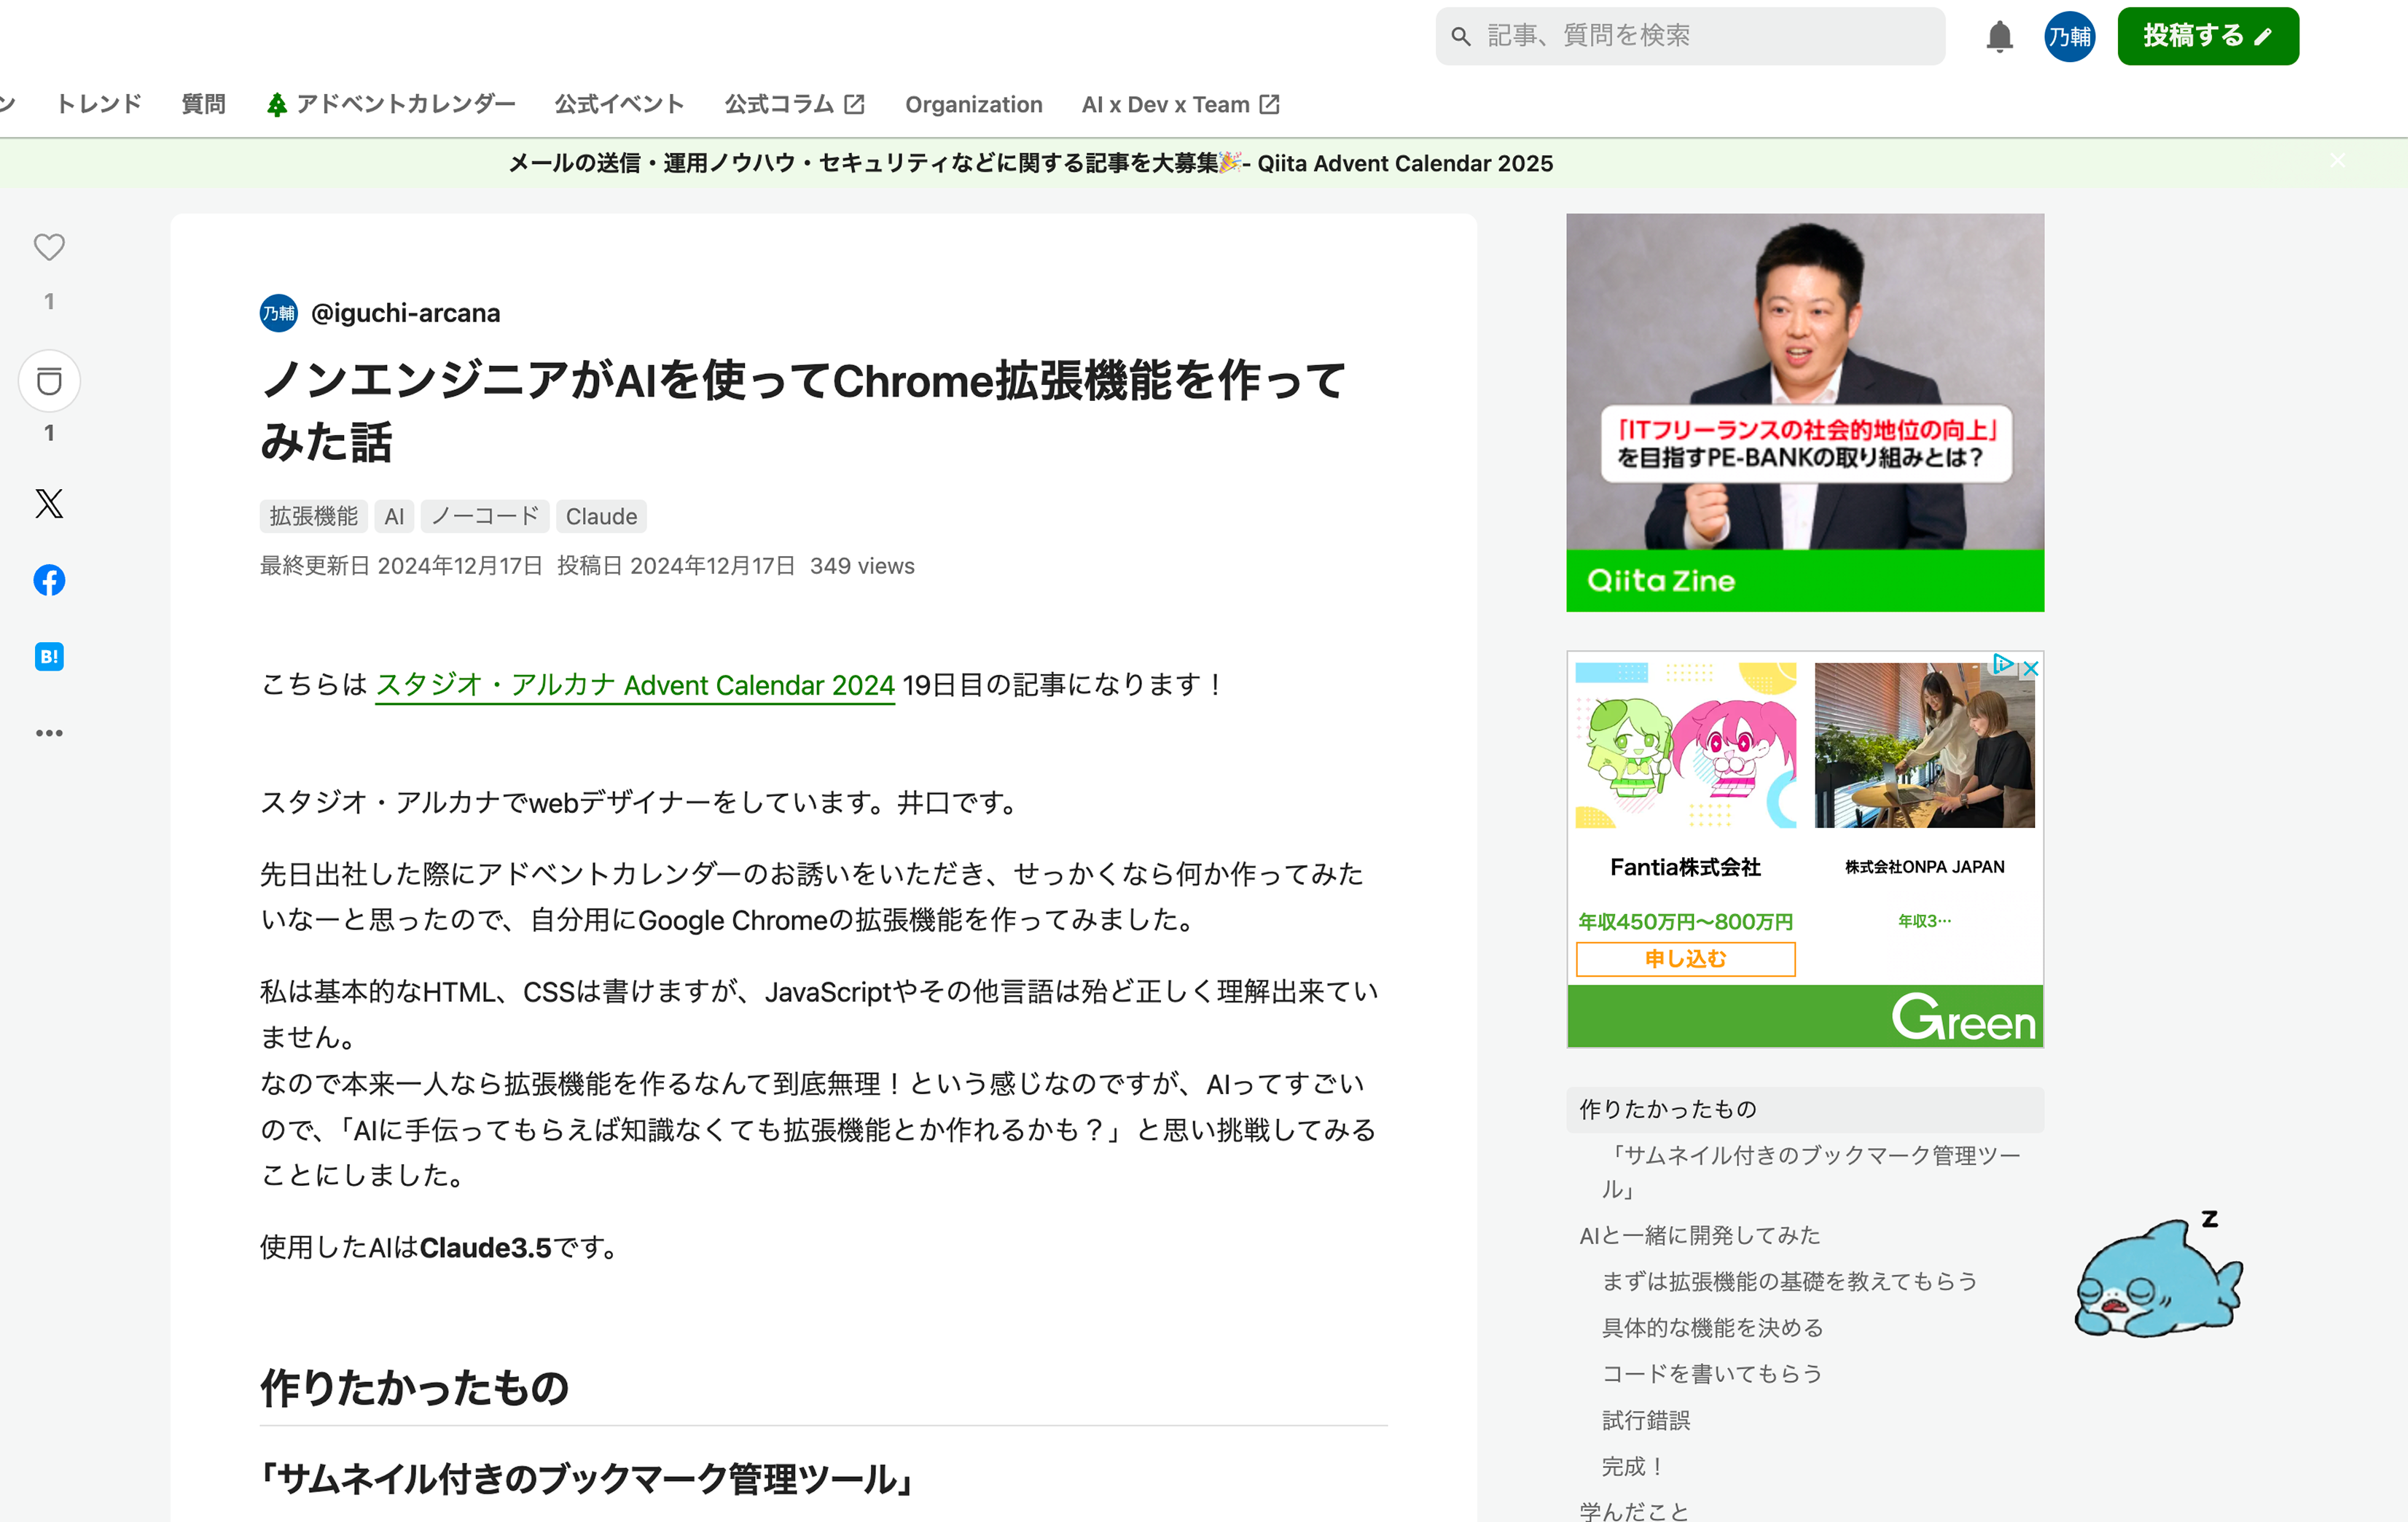This screenshot has width=2408, height=1522.
Task: Share the article on X
Action: click(x=48, y=505)
